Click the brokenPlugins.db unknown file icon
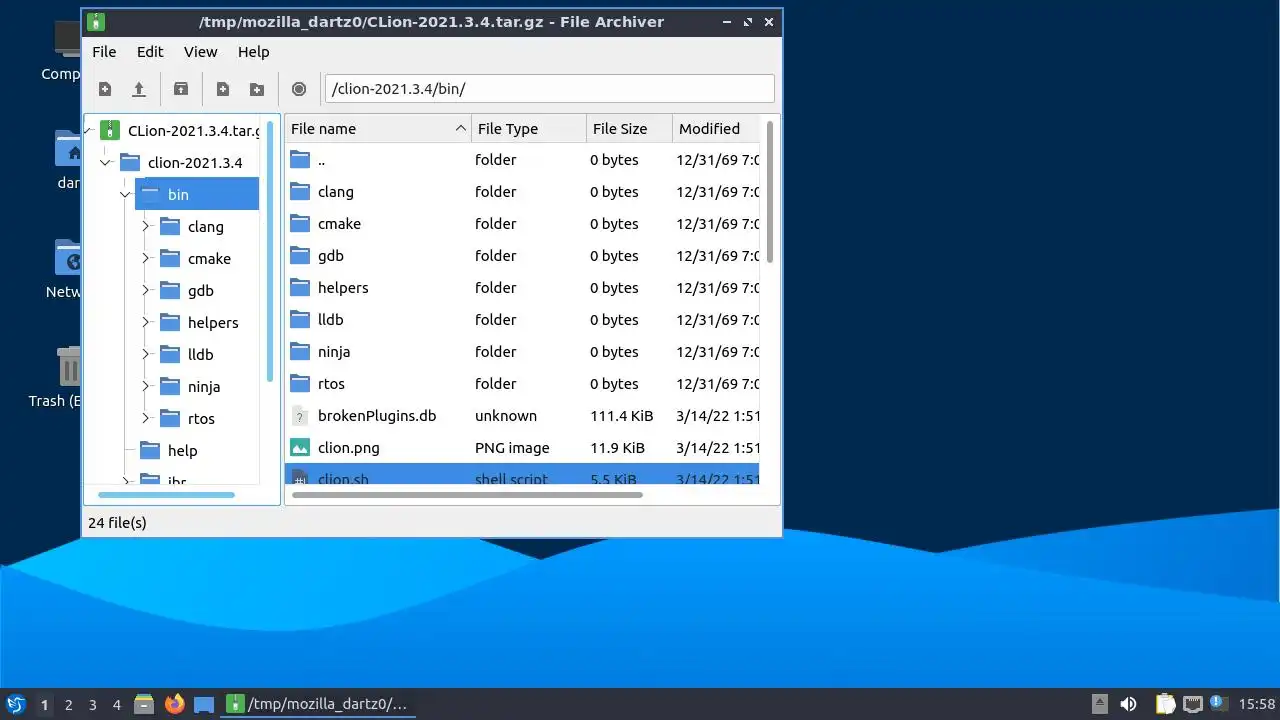 point(300,416)
